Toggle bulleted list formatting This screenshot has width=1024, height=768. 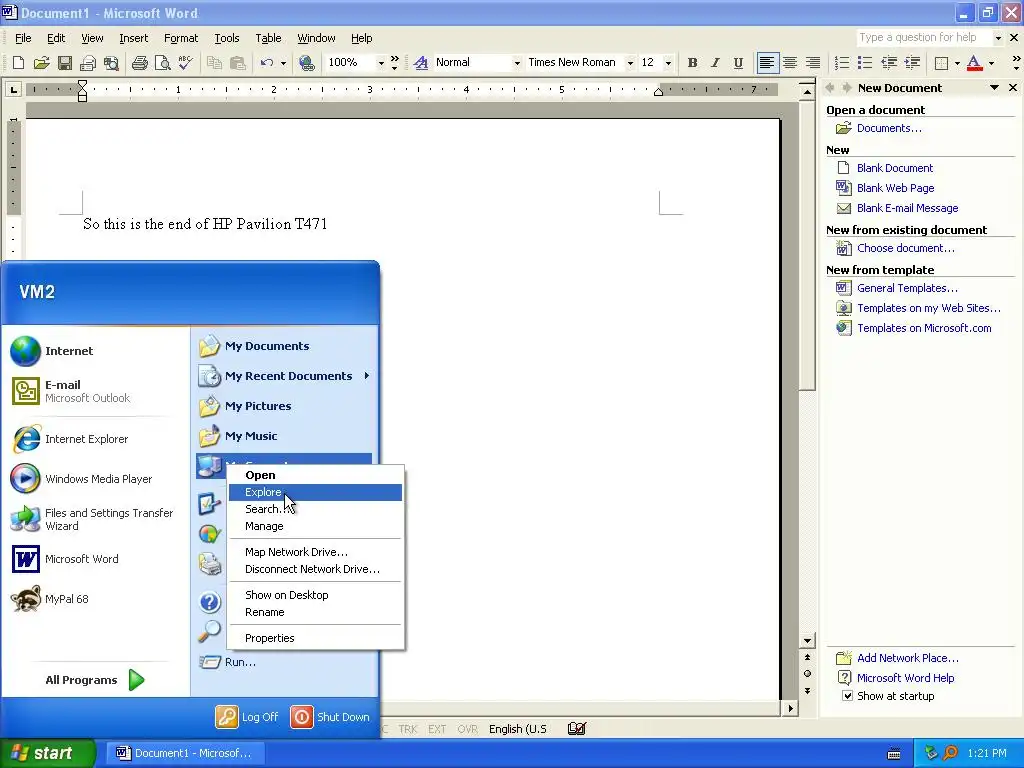click(865, 63)
